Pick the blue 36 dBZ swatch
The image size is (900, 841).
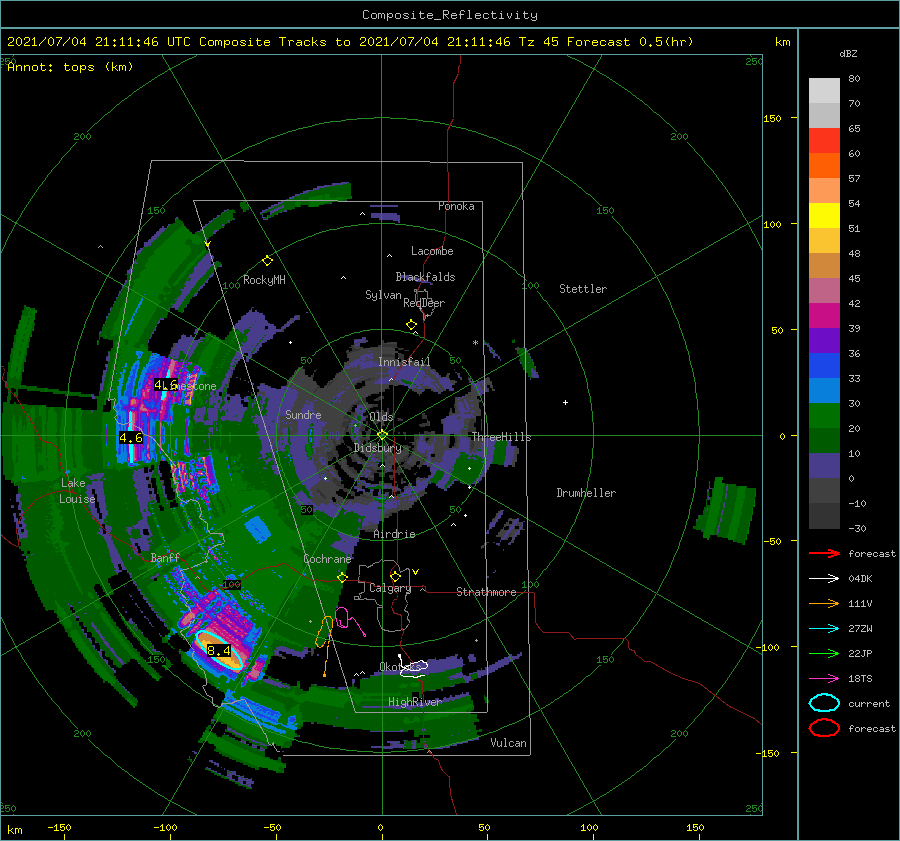(824, 365)
